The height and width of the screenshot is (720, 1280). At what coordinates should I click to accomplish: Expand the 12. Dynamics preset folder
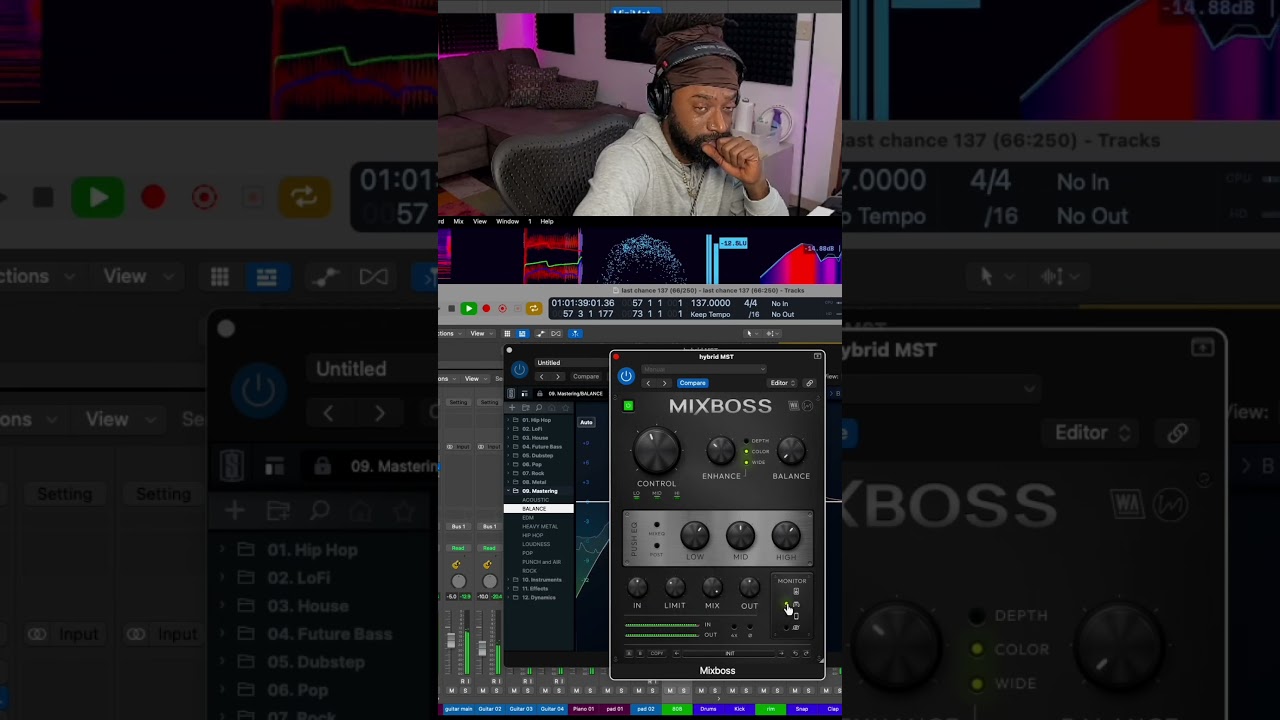(x=509, y=597)
